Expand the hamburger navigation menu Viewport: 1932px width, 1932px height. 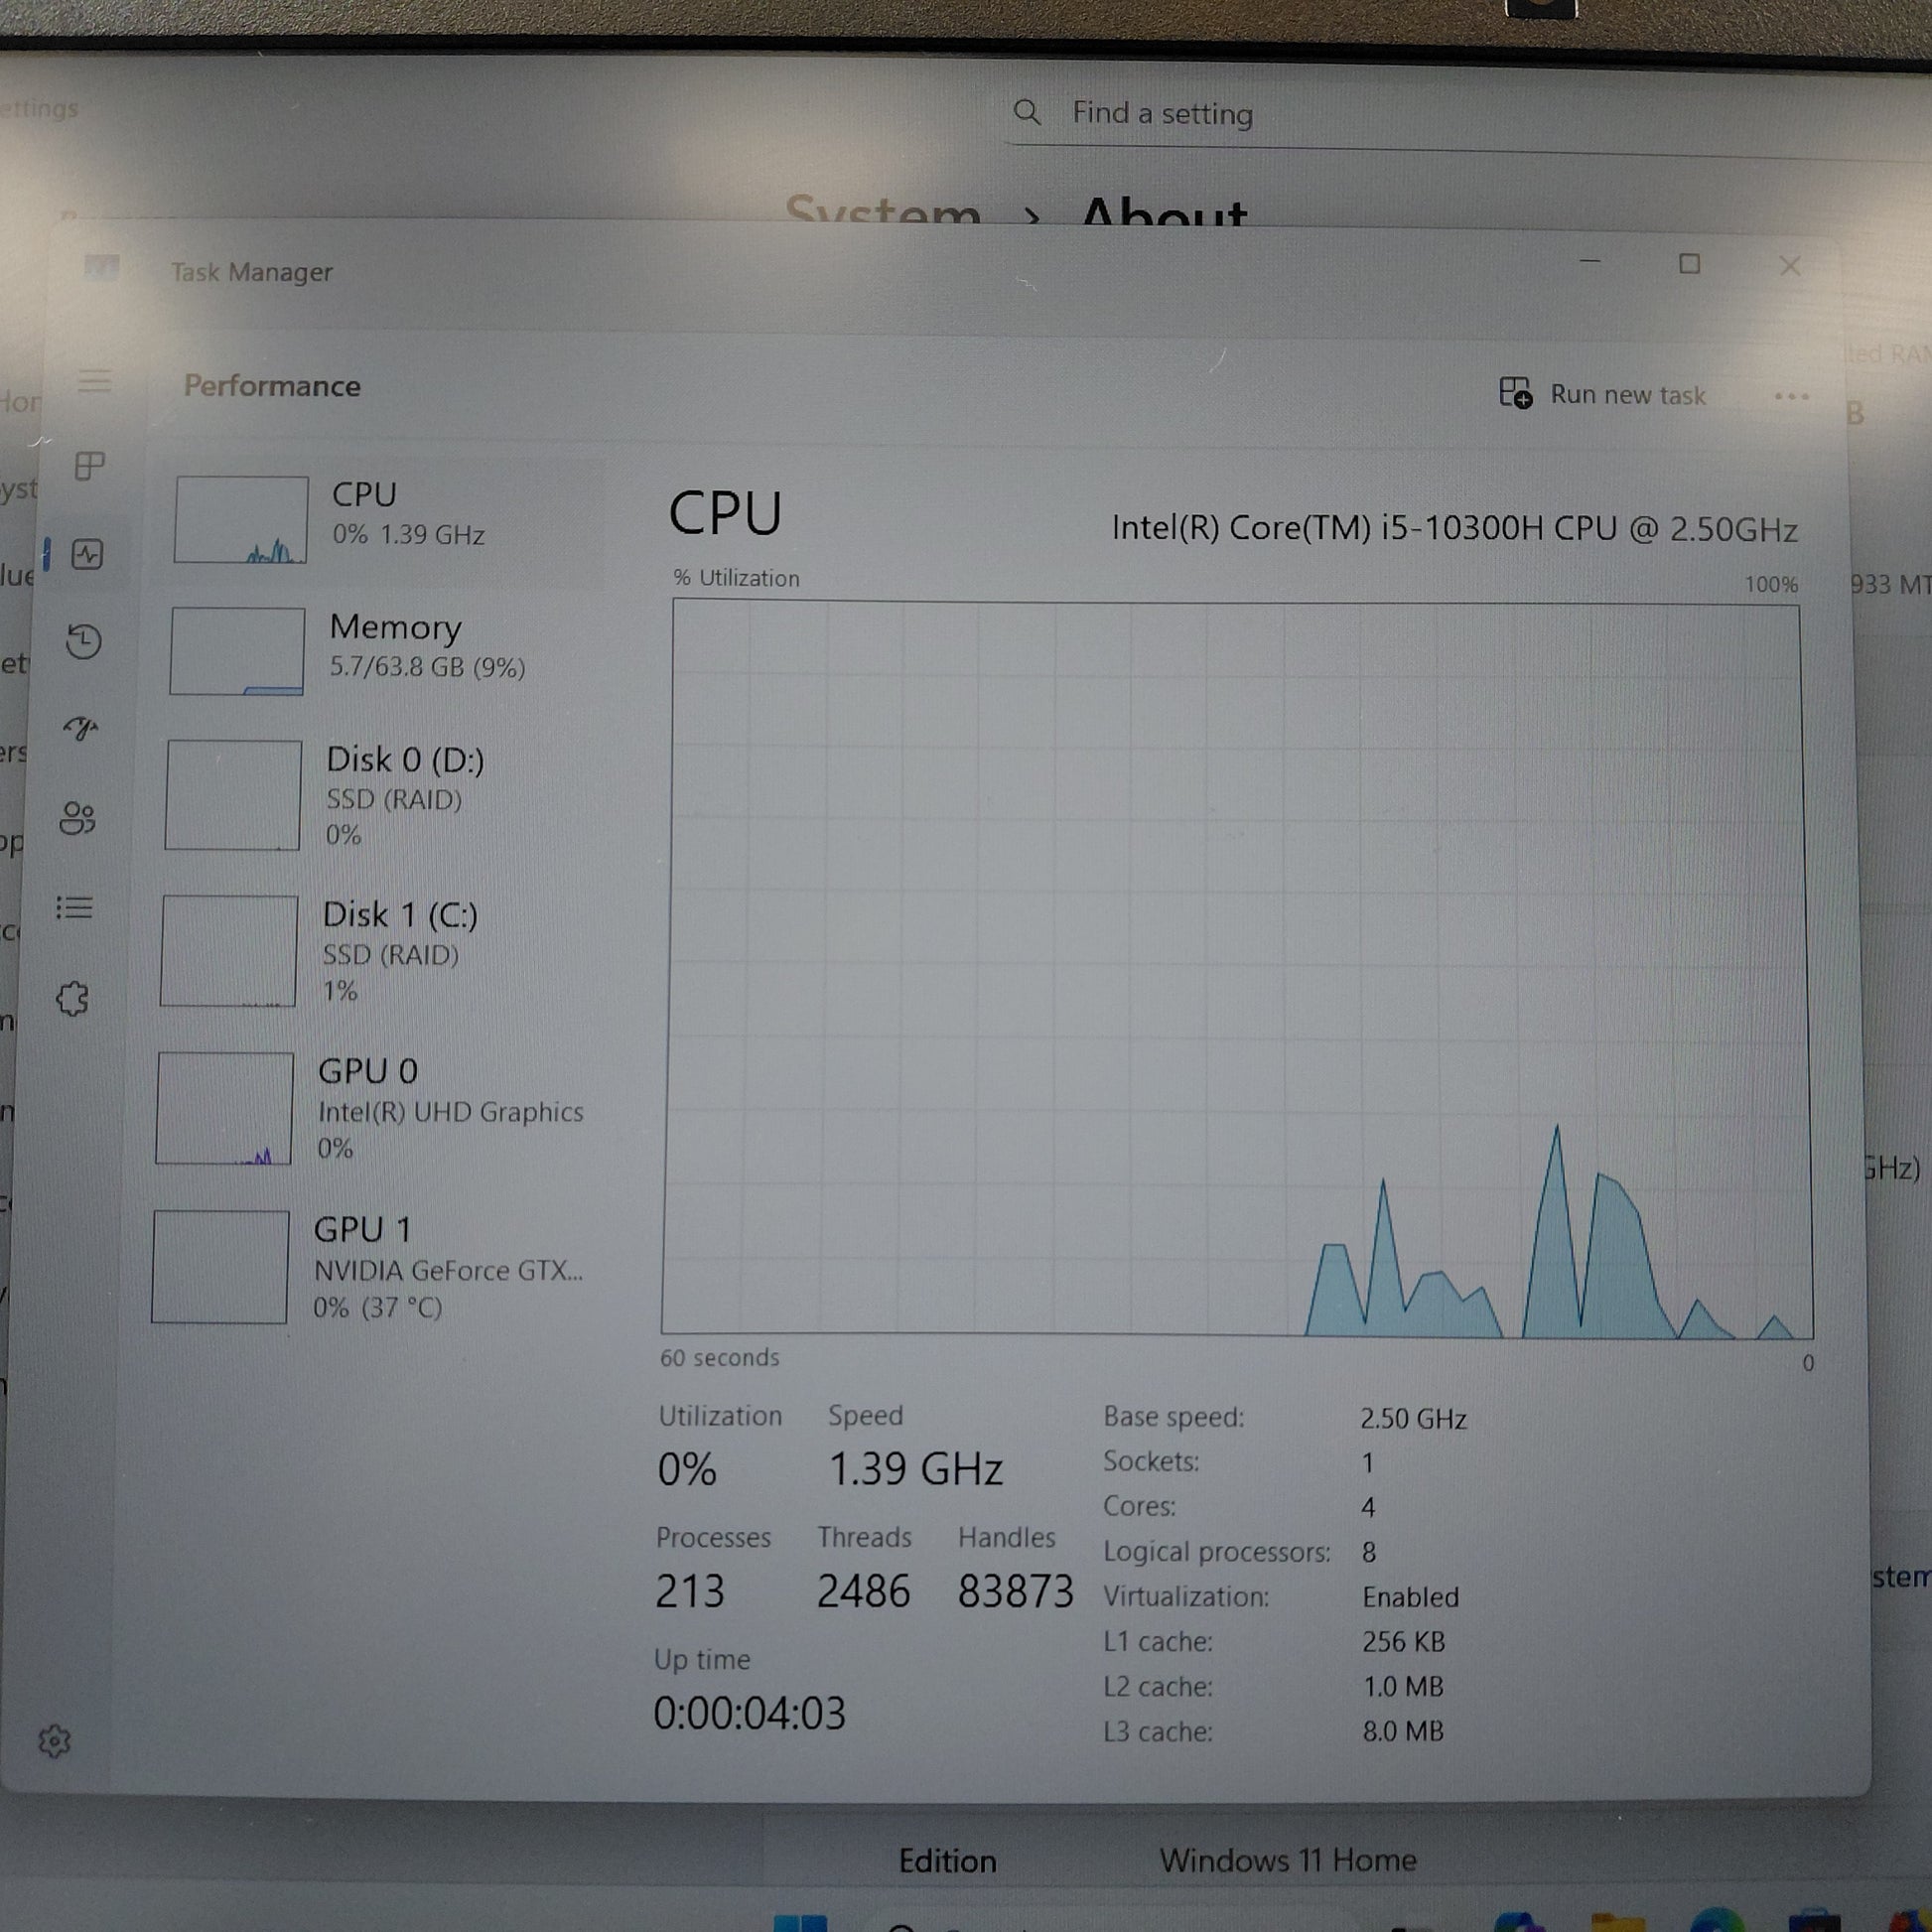tap(95, 381)
